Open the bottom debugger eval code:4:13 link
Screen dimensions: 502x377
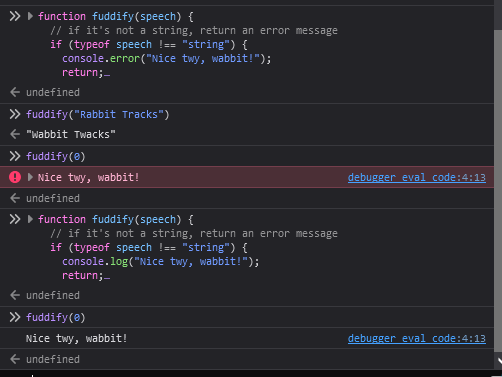pos(417,338)
